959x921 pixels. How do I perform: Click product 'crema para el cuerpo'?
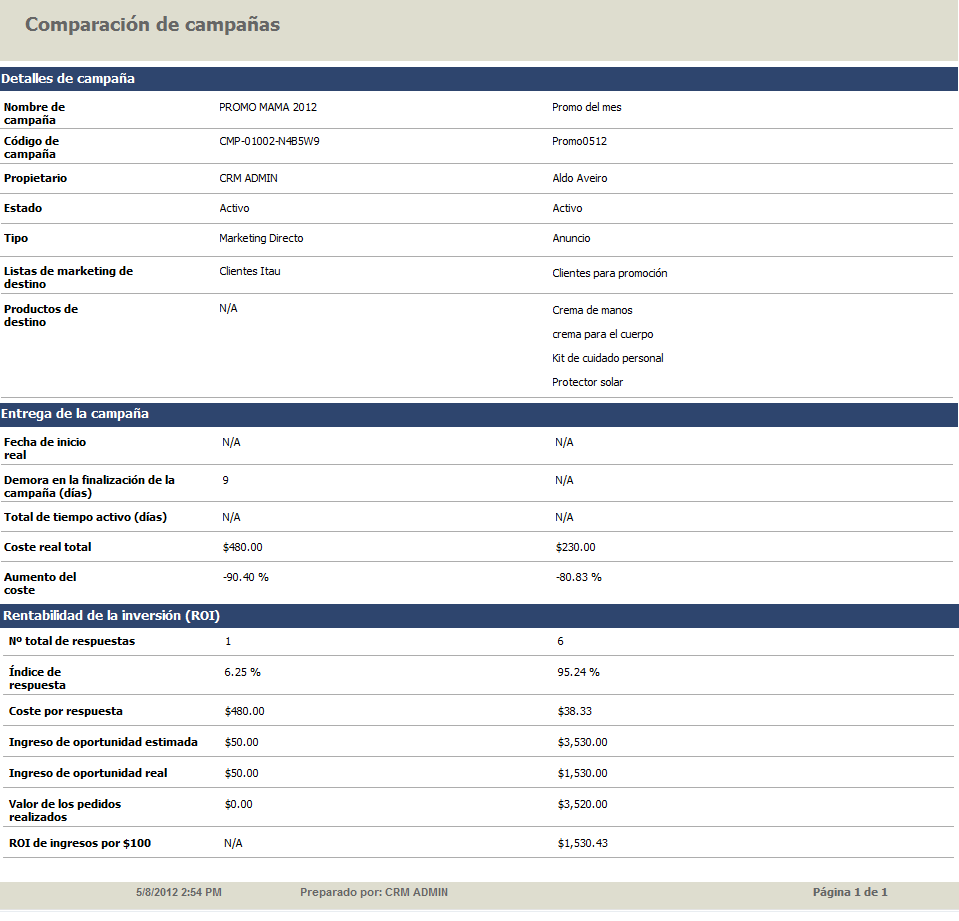[602, 334]
